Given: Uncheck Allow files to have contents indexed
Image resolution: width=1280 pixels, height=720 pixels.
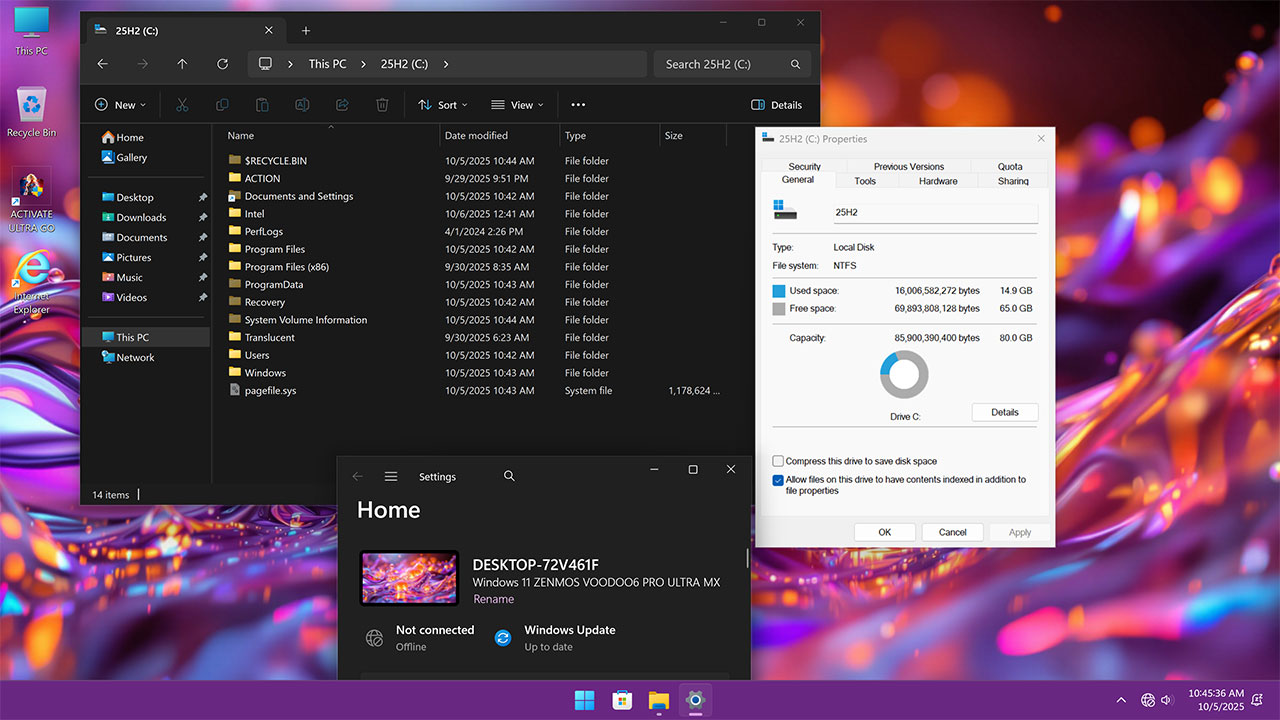Looking at the screenshot, I should tap(778, 480).
